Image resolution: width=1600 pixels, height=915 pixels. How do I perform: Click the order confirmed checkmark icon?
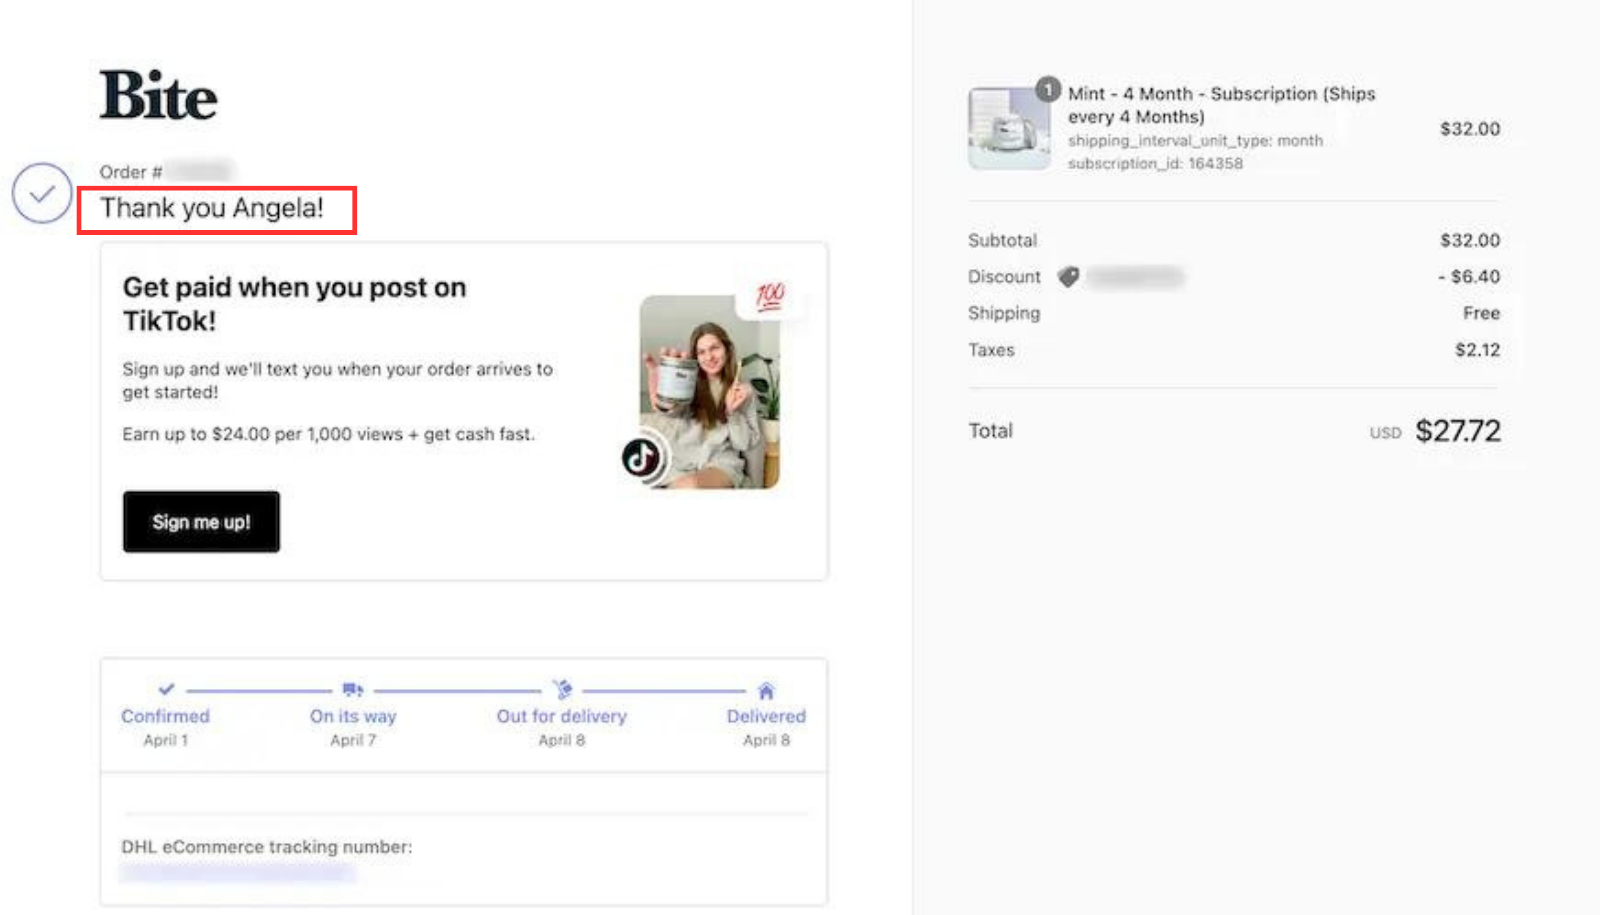coord(40,193)
